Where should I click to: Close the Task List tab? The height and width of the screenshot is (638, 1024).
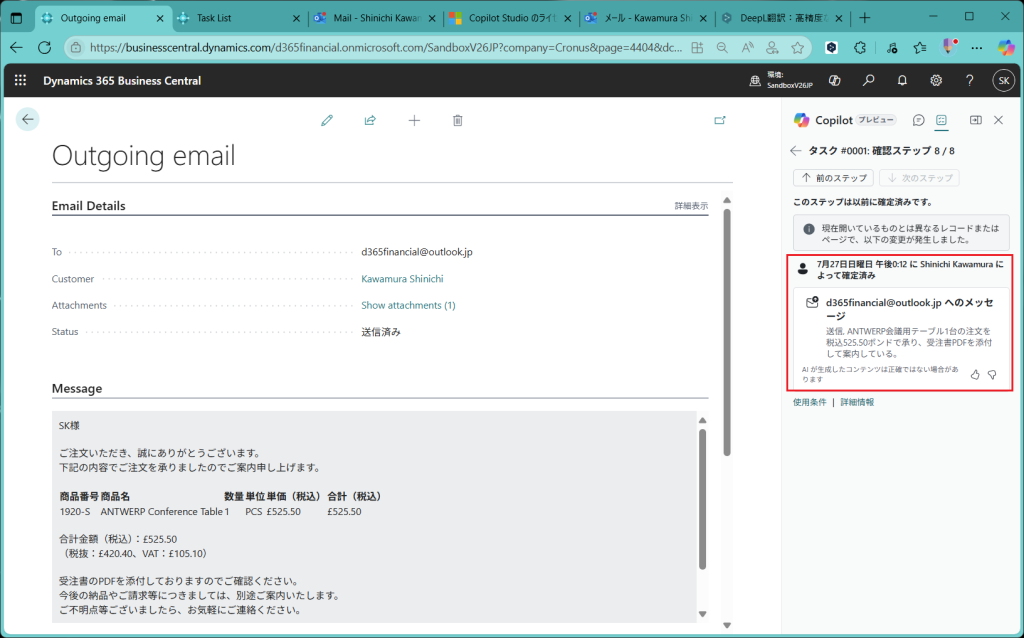pyautogui.click(x=296, y=18)
